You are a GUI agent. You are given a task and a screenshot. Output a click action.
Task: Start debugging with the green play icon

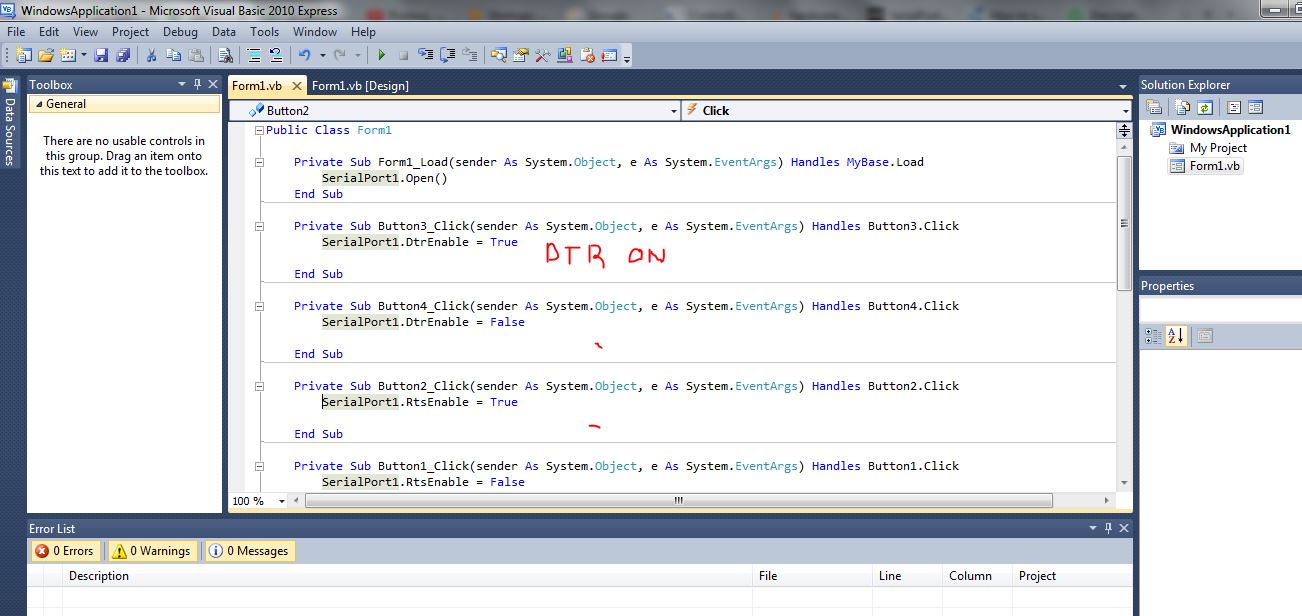[x=382, y=56]
